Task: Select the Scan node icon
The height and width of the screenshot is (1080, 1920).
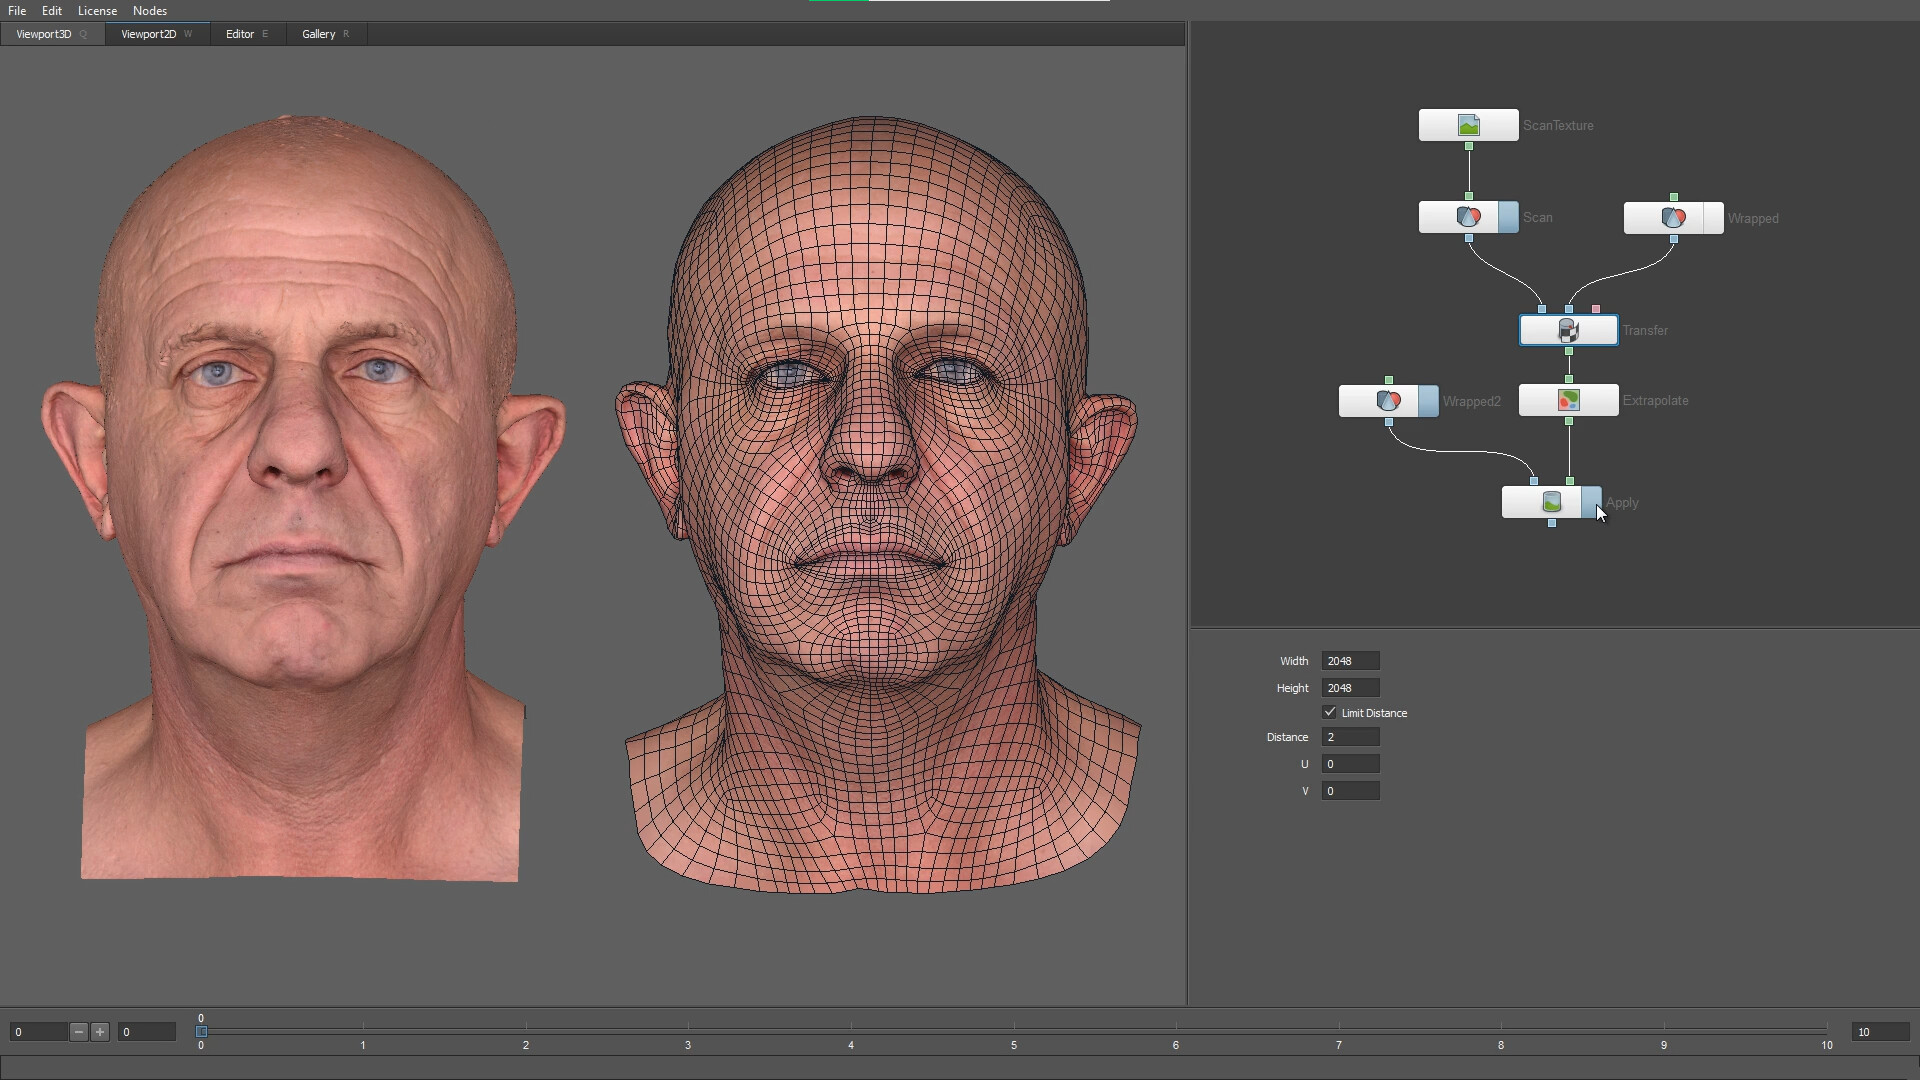Action: tap(1468, 217)
